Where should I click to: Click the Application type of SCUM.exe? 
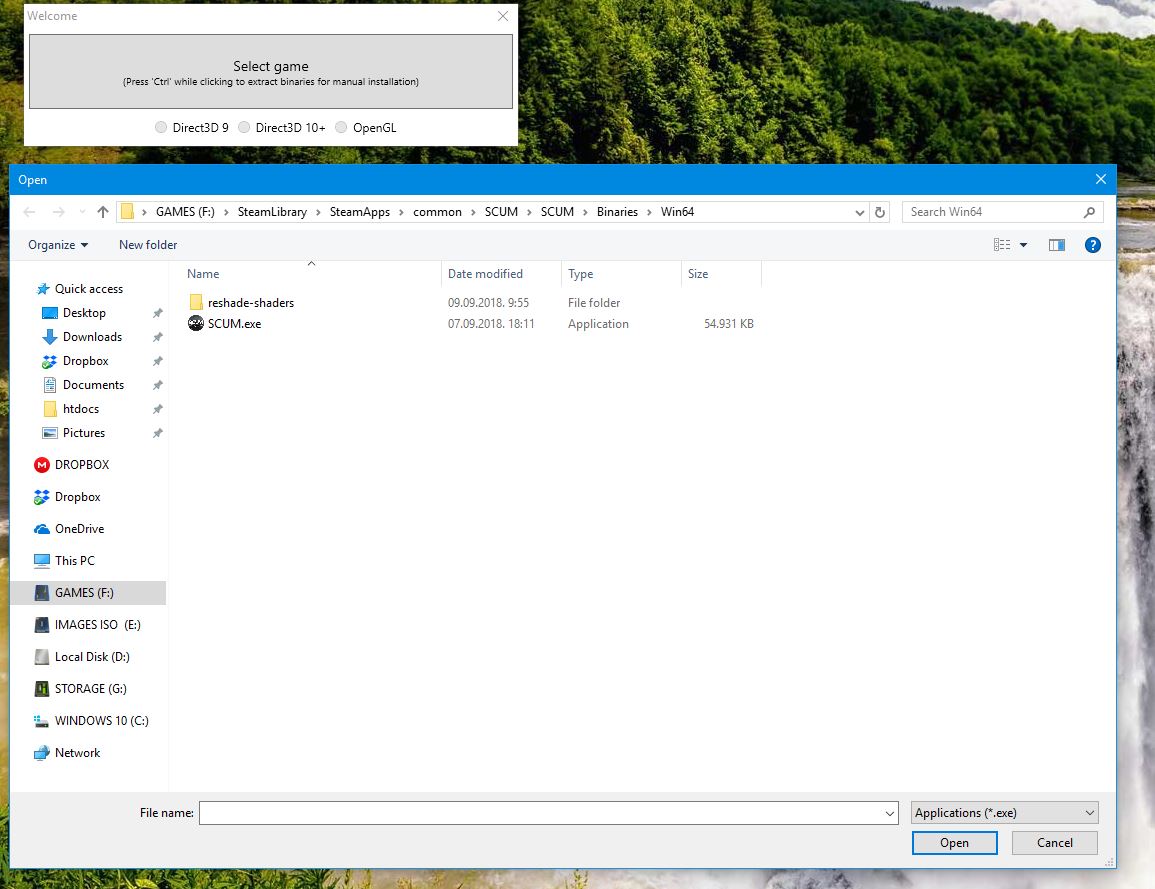598,324
